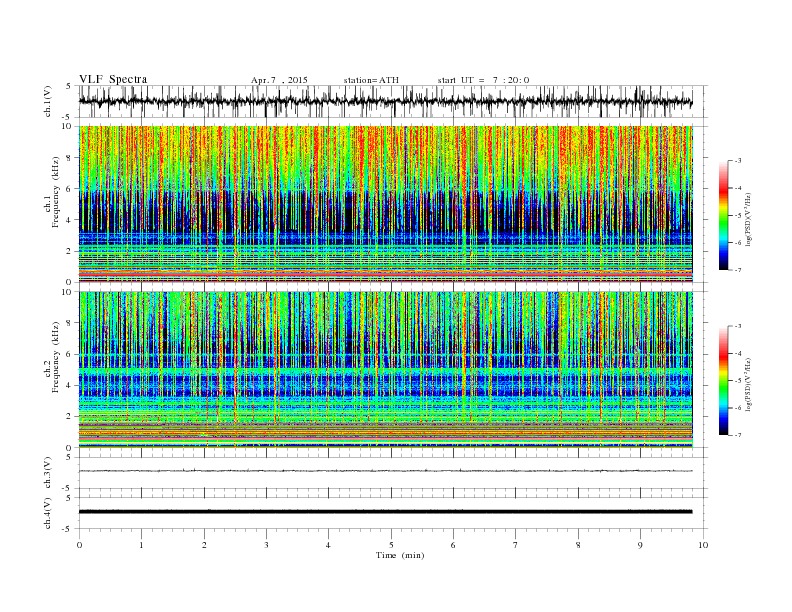Click the ch.2 spectrogram panel
This screenshot has height=612, width=792.
point(386,370)
